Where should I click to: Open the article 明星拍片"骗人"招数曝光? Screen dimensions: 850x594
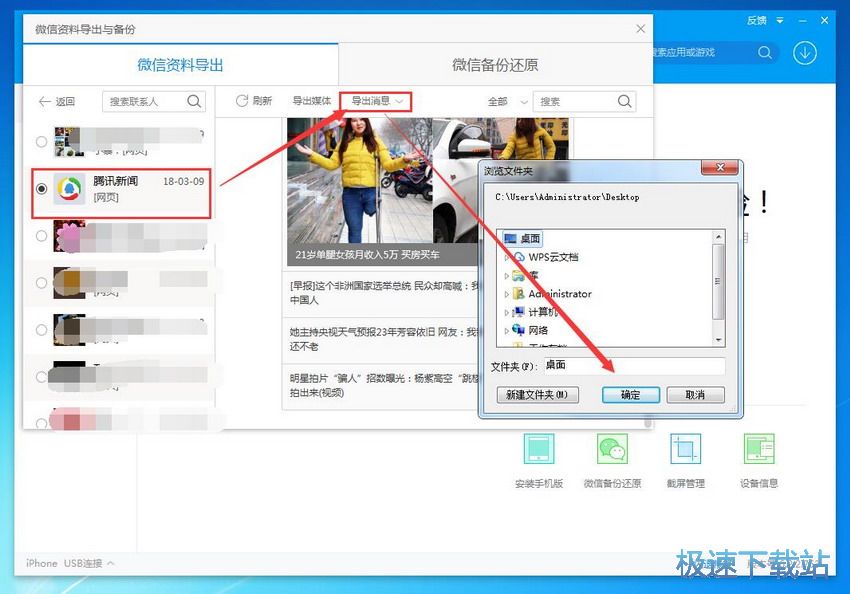[x=382, y=385]
